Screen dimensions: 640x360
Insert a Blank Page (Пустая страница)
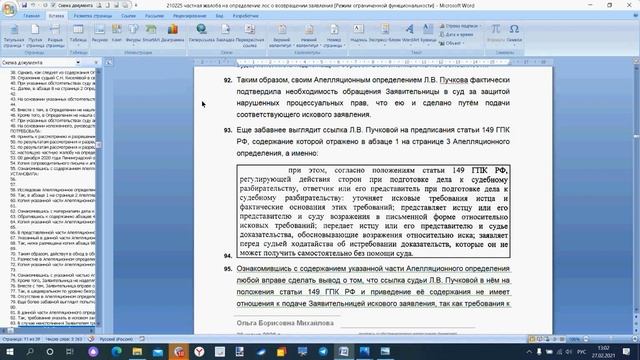coord(35,36)
